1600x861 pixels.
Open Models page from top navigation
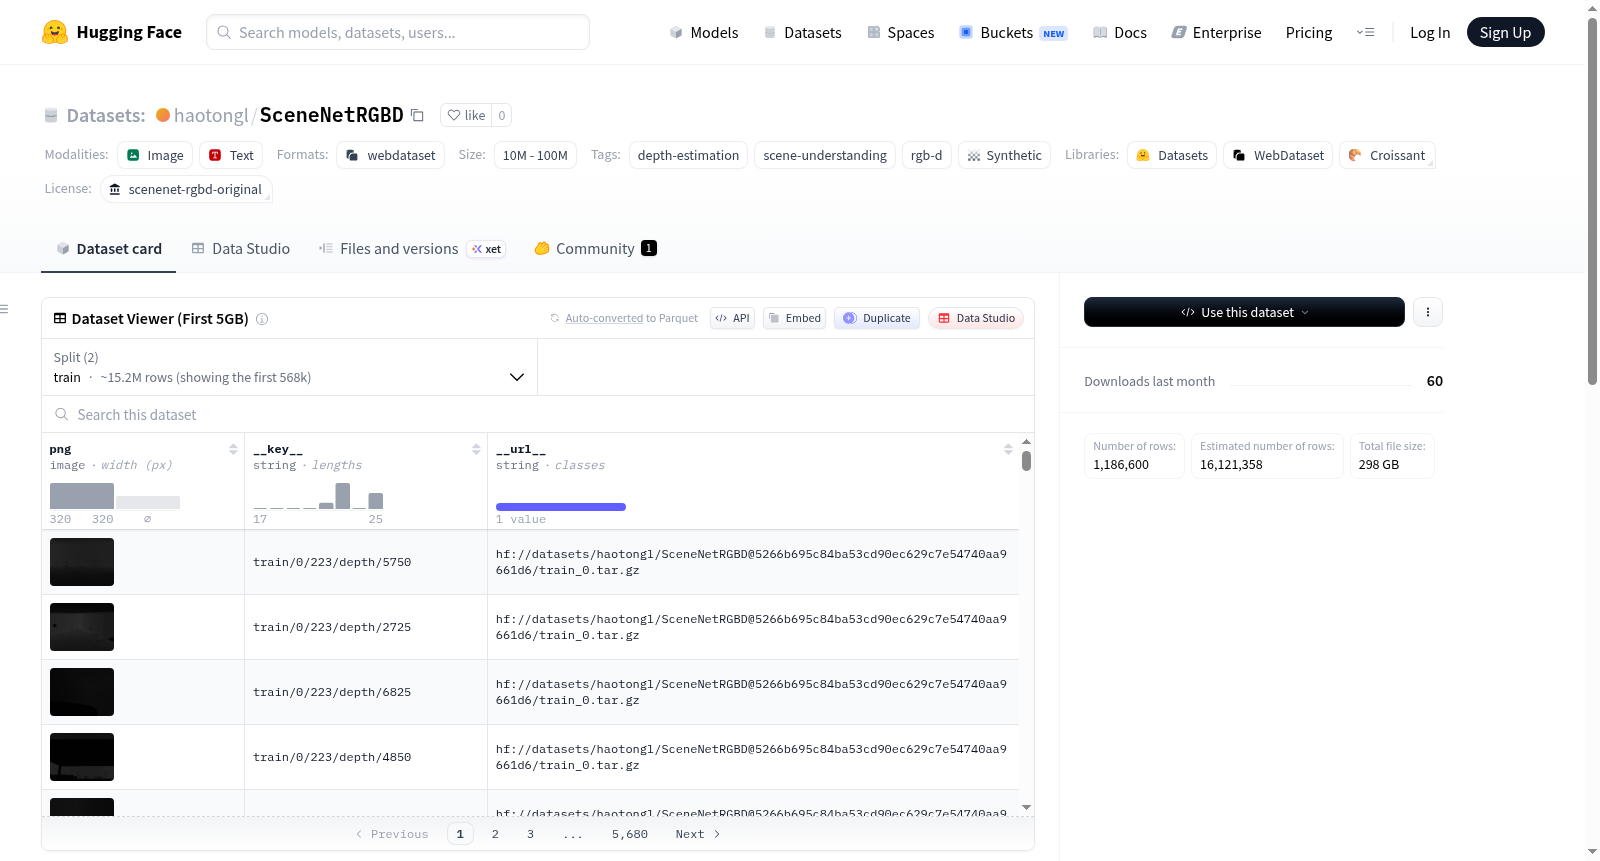(x=704, y=32)
